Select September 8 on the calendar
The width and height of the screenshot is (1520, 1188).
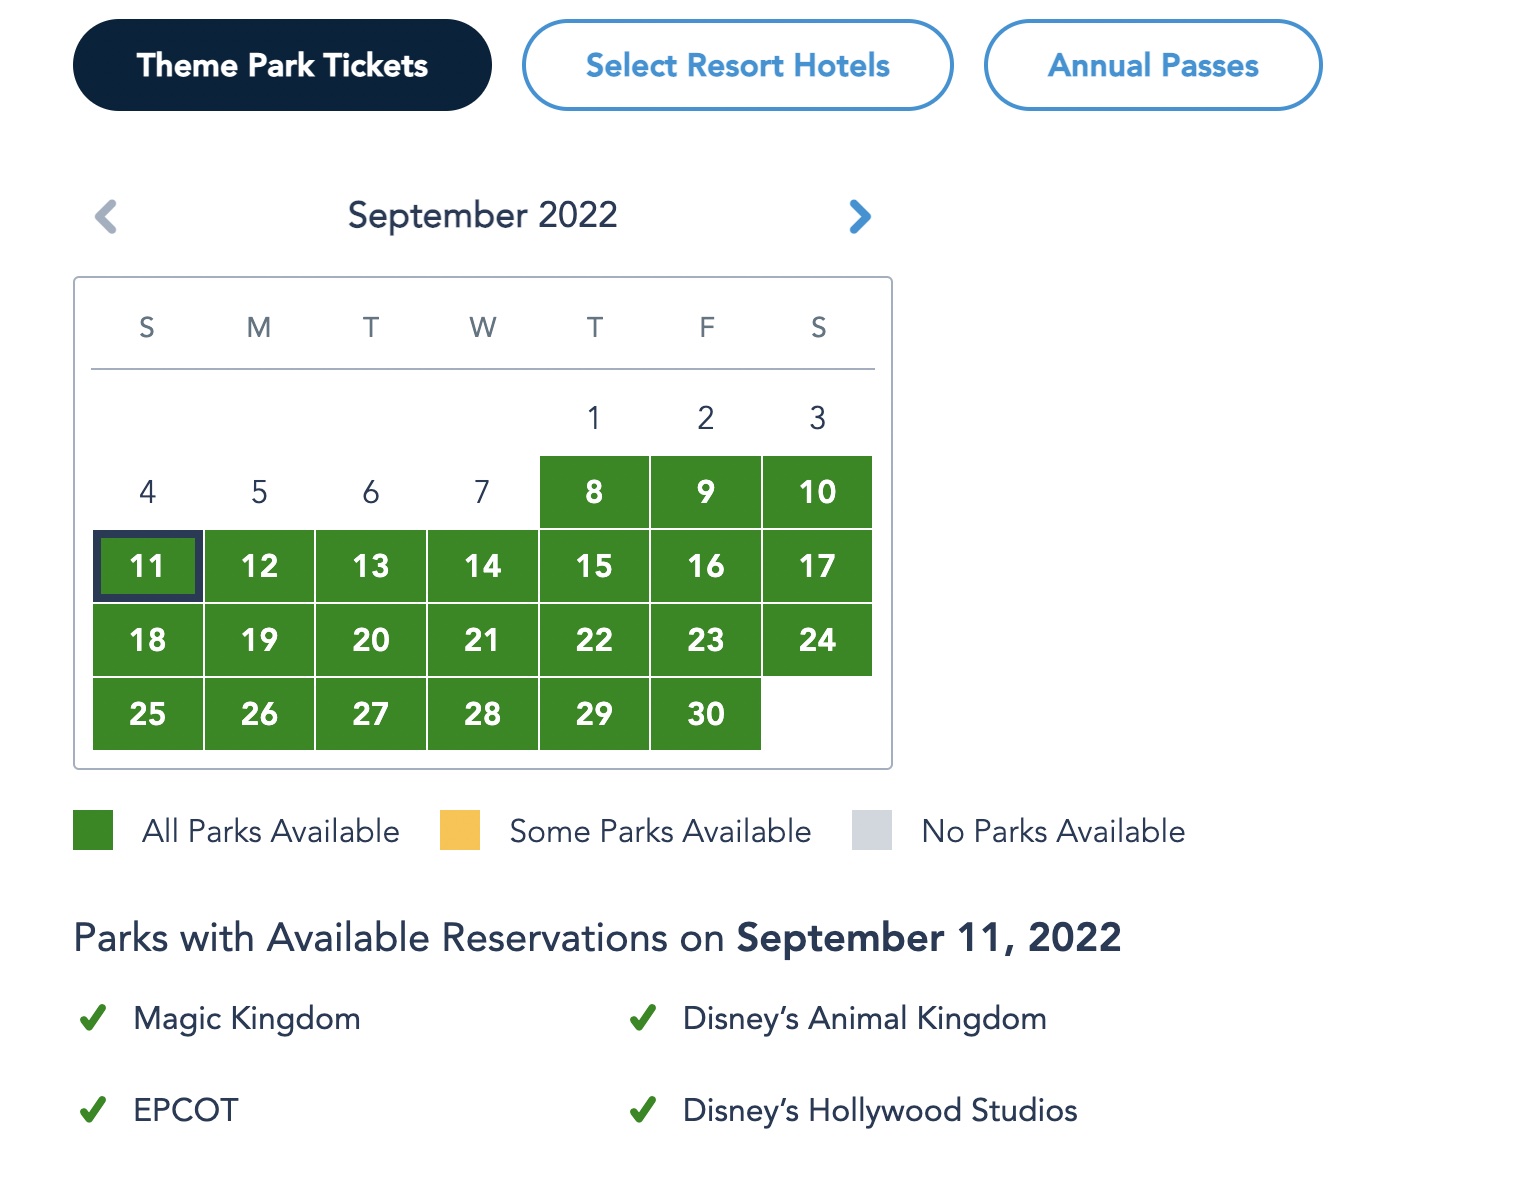(594, 492)
